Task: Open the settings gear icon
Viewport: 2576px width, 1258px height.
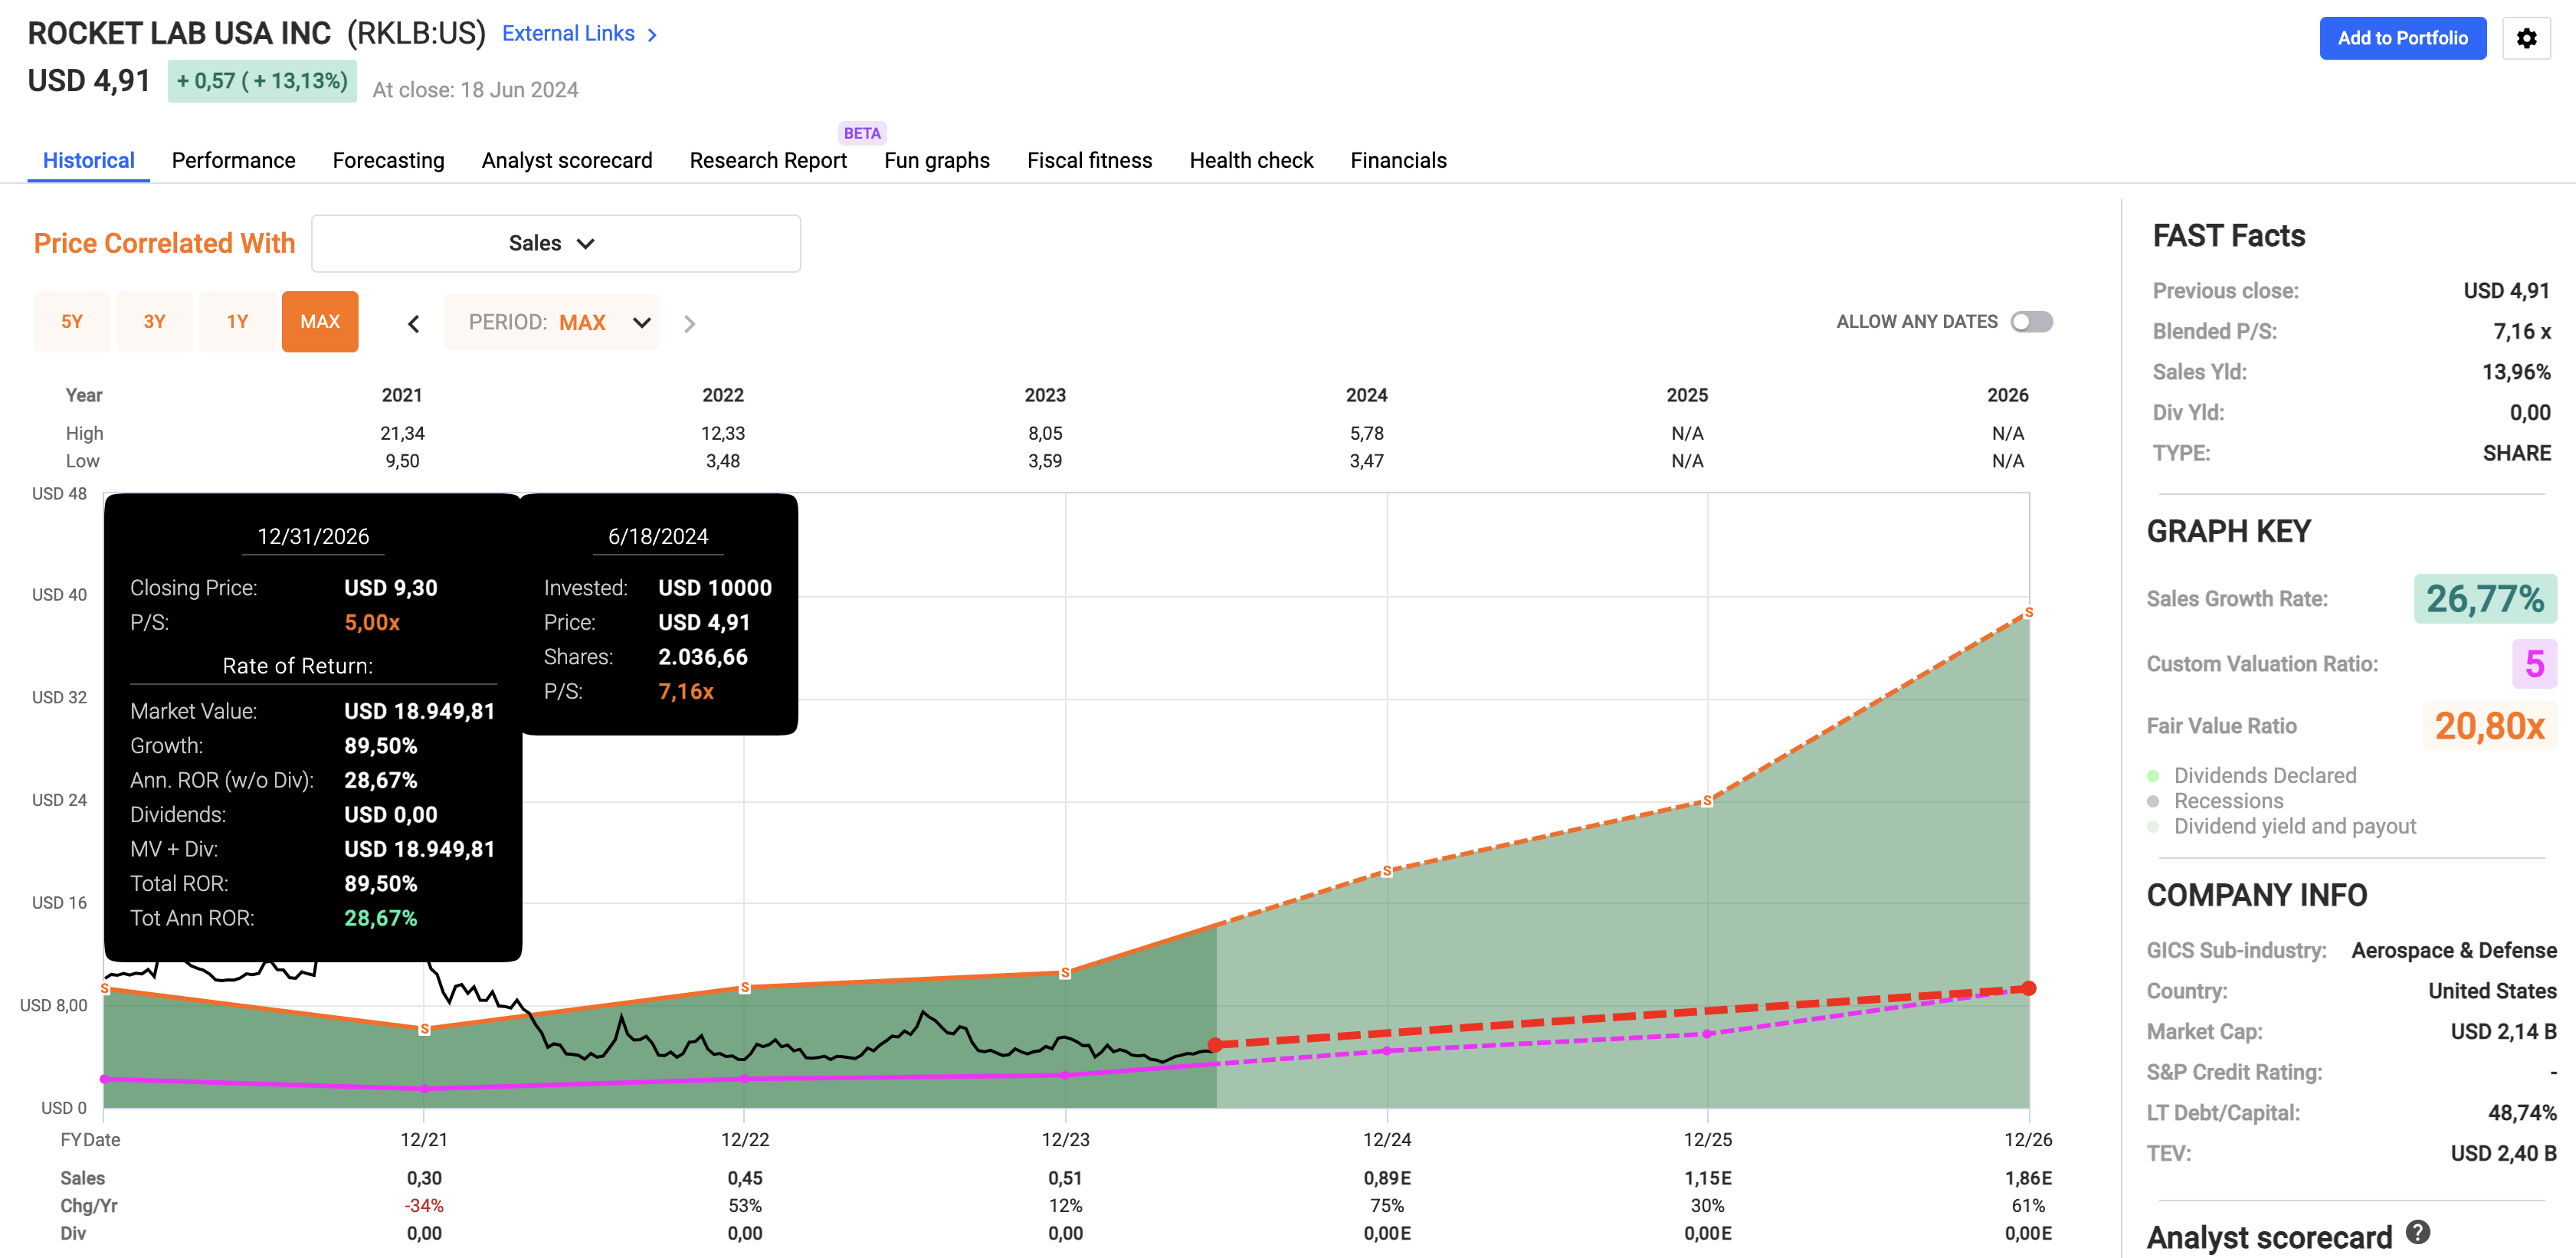Action: tap(2526, 38)
